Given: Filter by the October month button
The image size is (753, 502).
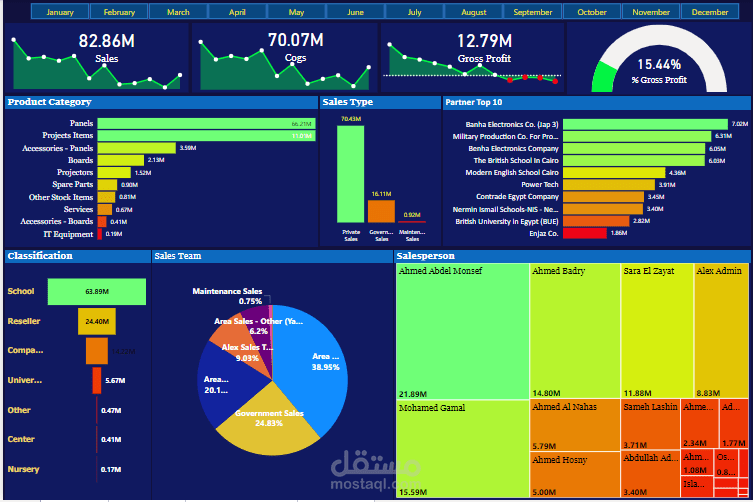Looking at the screenshot, I should [x=592, y=12].
